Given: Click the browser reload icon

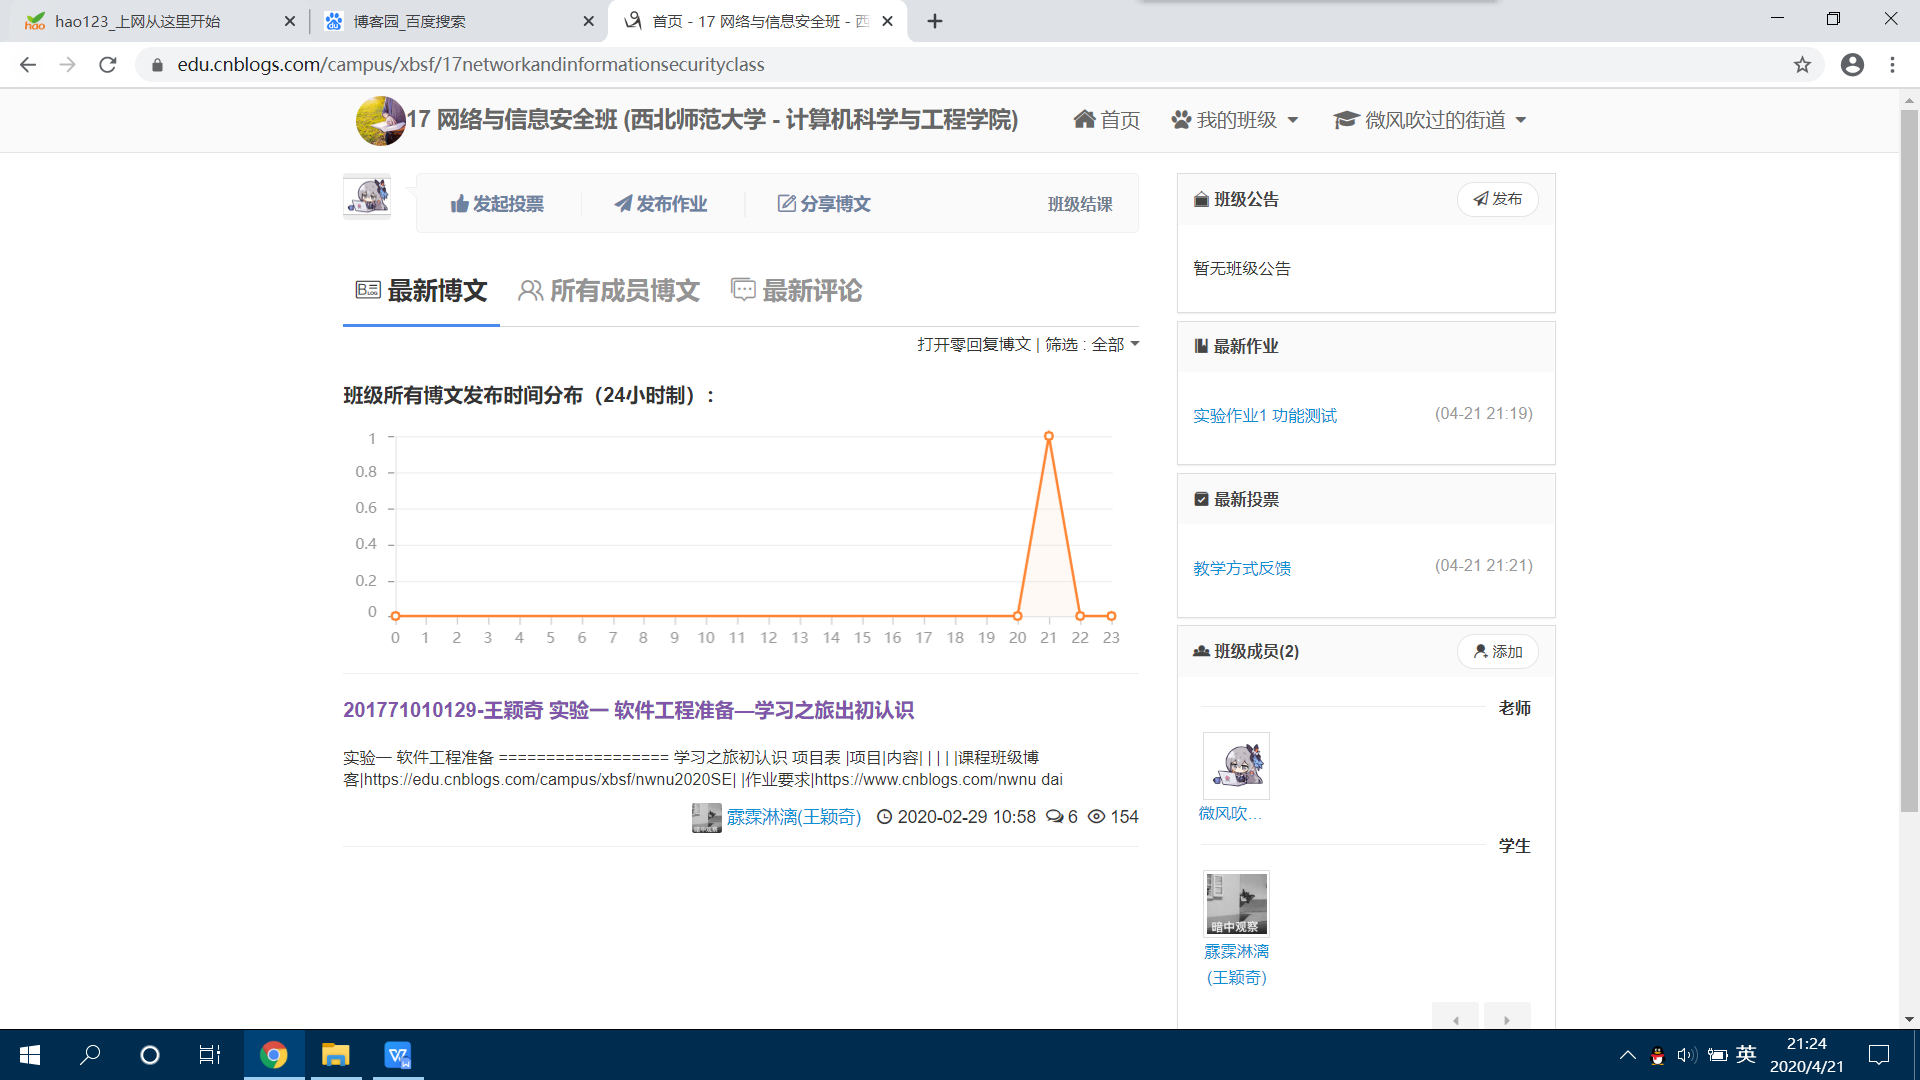Looking at the screenshot, I should 108,65.
